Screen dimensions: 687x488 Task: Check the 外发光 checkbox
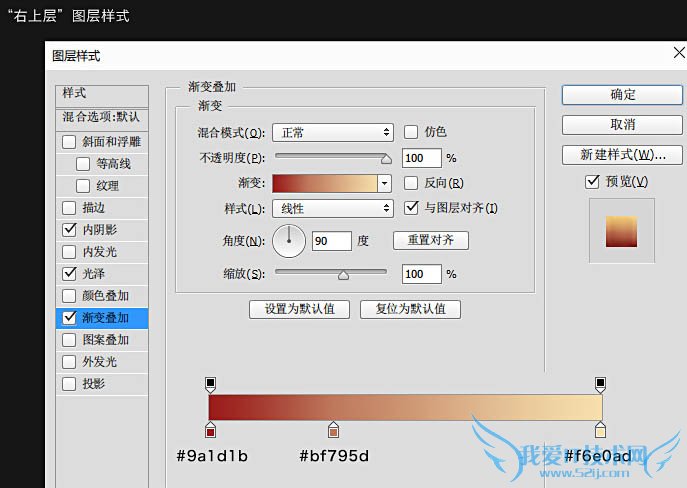tap(69, 362)
